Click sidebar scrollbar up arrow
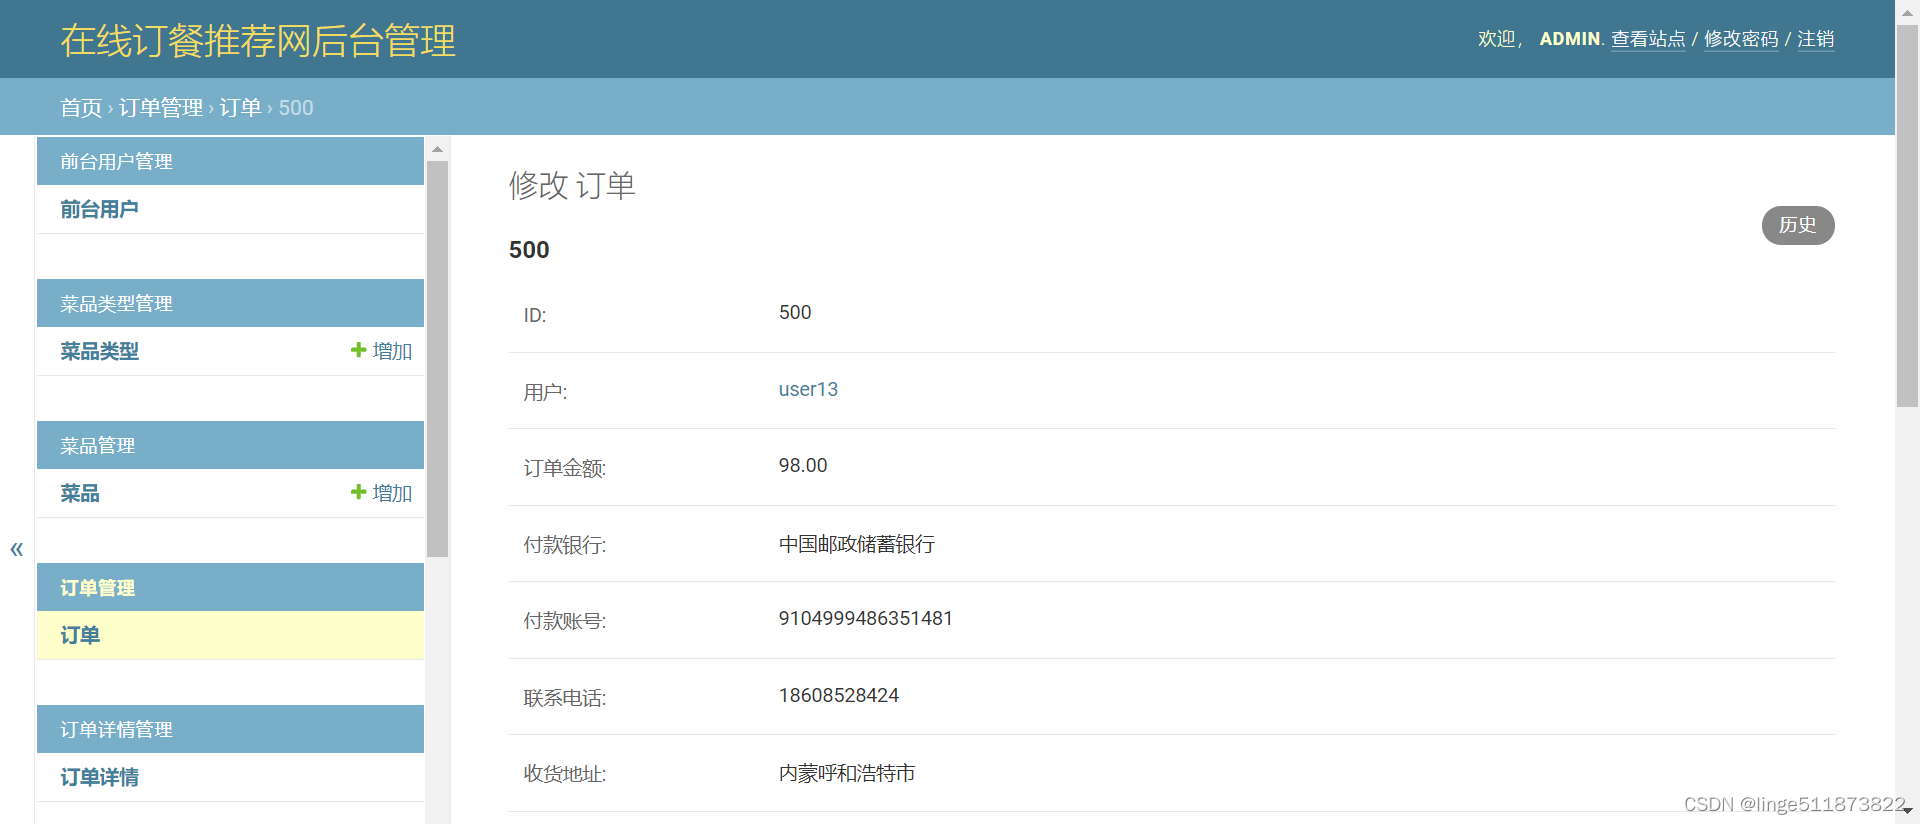This screenshot has width=1920, height=824. point(437,149)
